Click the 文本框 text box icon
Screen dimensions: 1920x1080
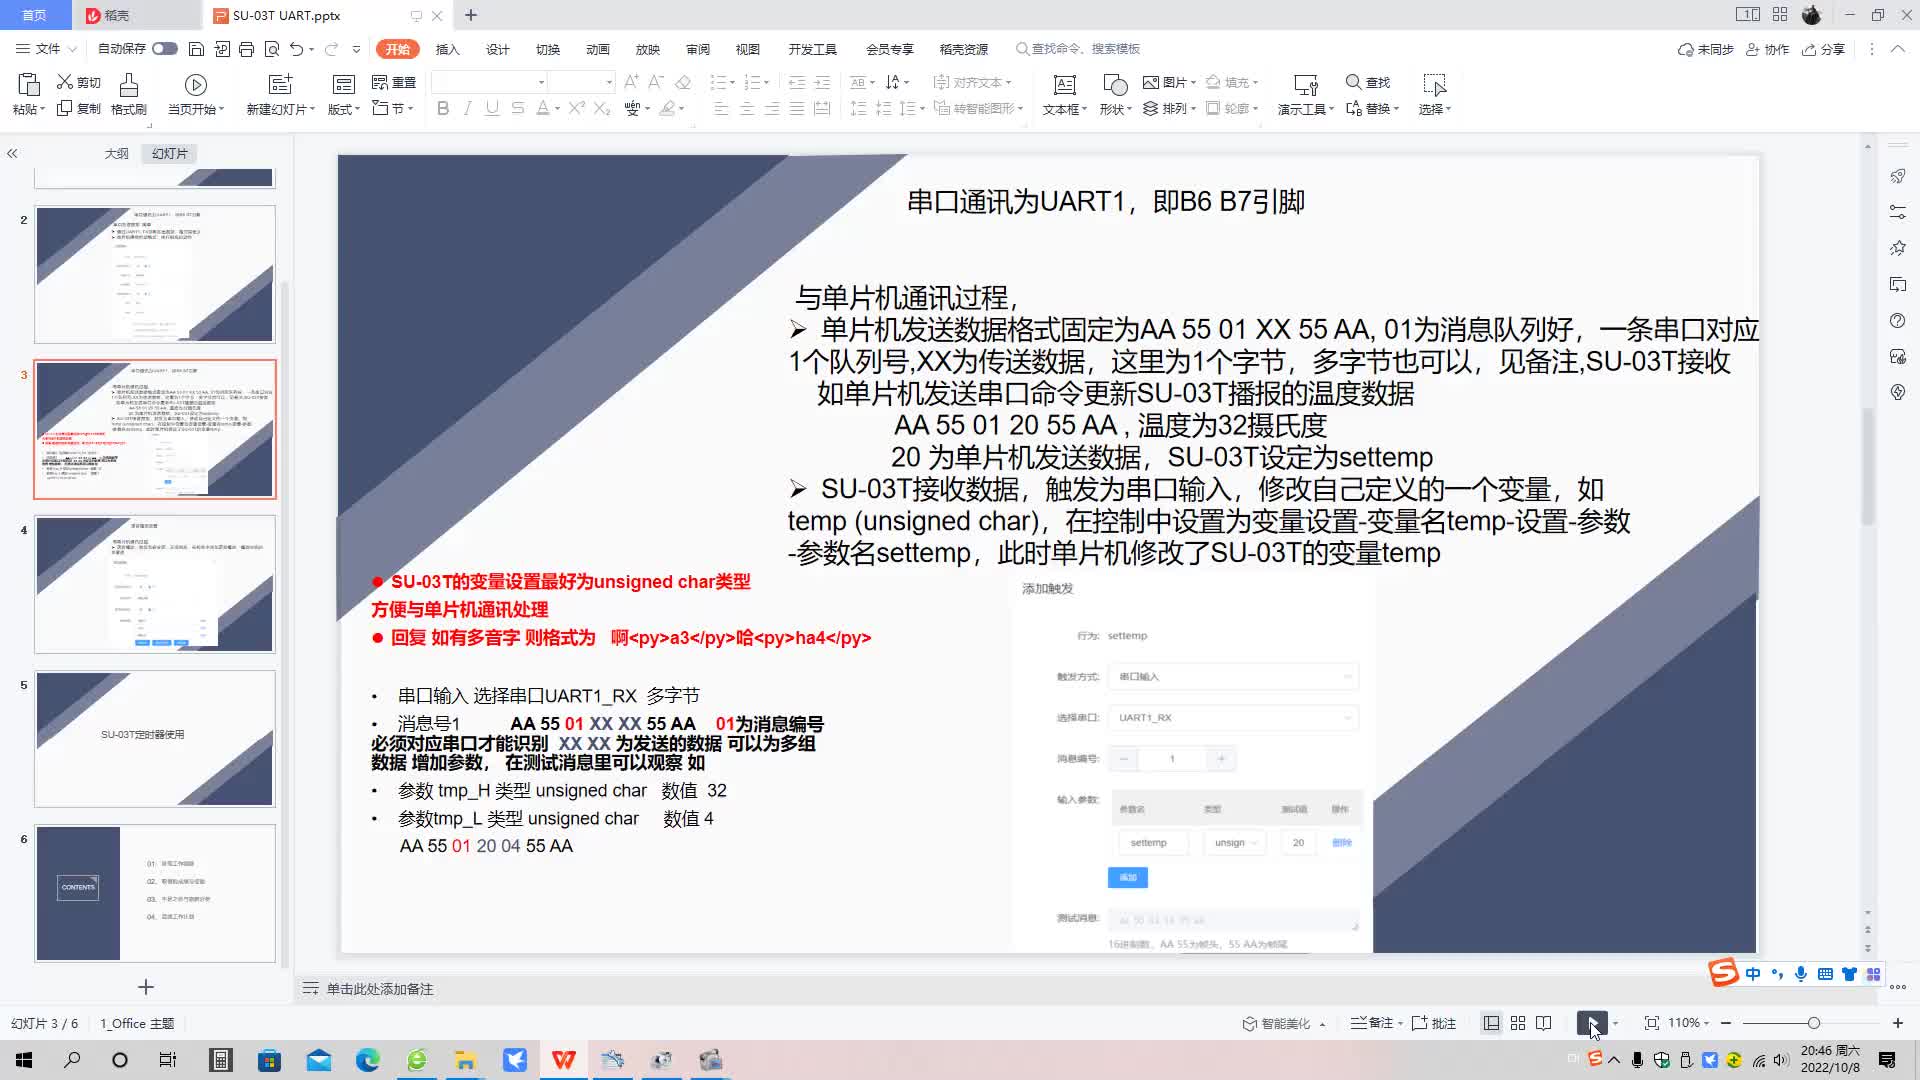[x=1065, y=84]
